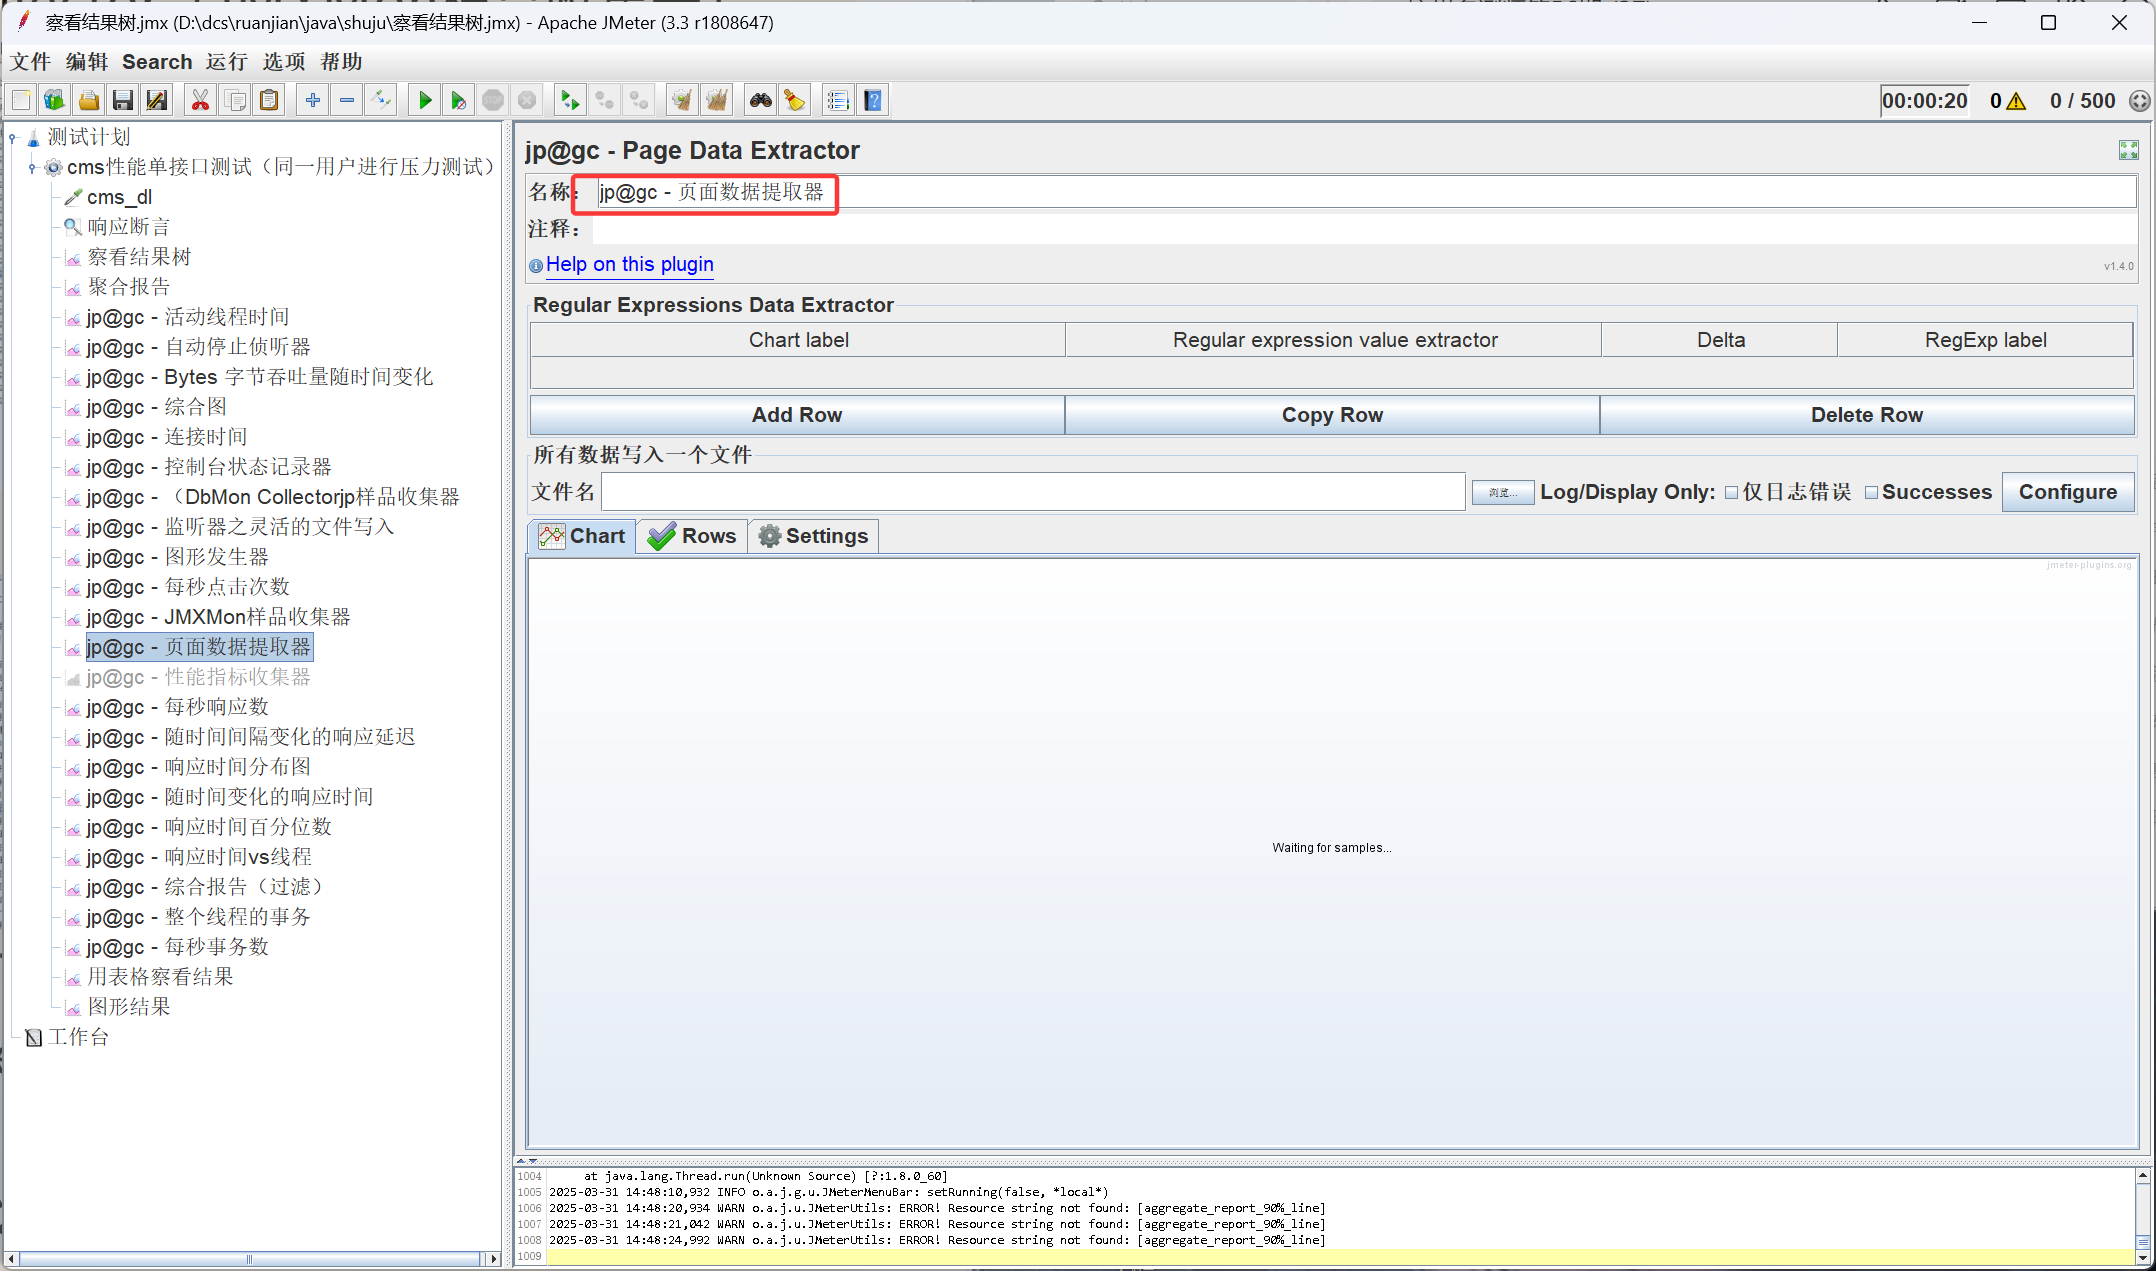
Task: Toggle fullscreen expand icon of the panel
Action: (x=2128, y=150)
